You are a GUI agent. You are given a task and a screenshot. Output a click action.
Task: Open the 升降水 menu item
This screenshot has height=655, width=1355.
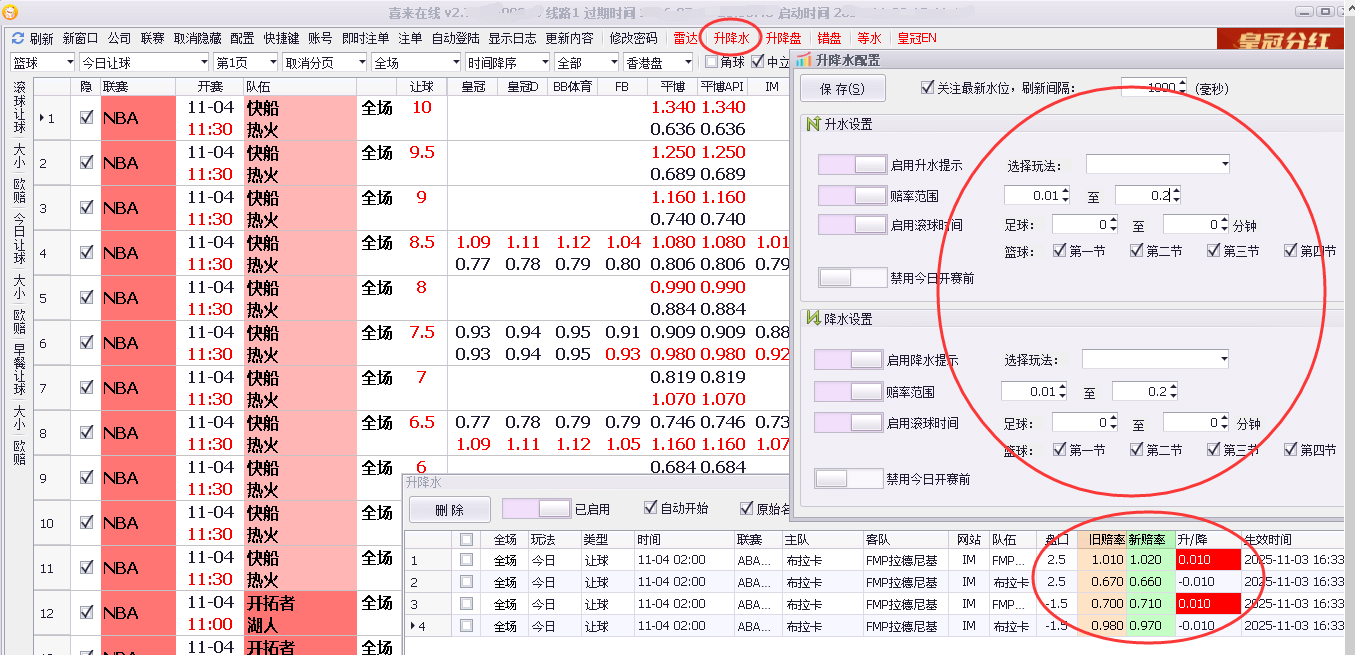(731, 38)
